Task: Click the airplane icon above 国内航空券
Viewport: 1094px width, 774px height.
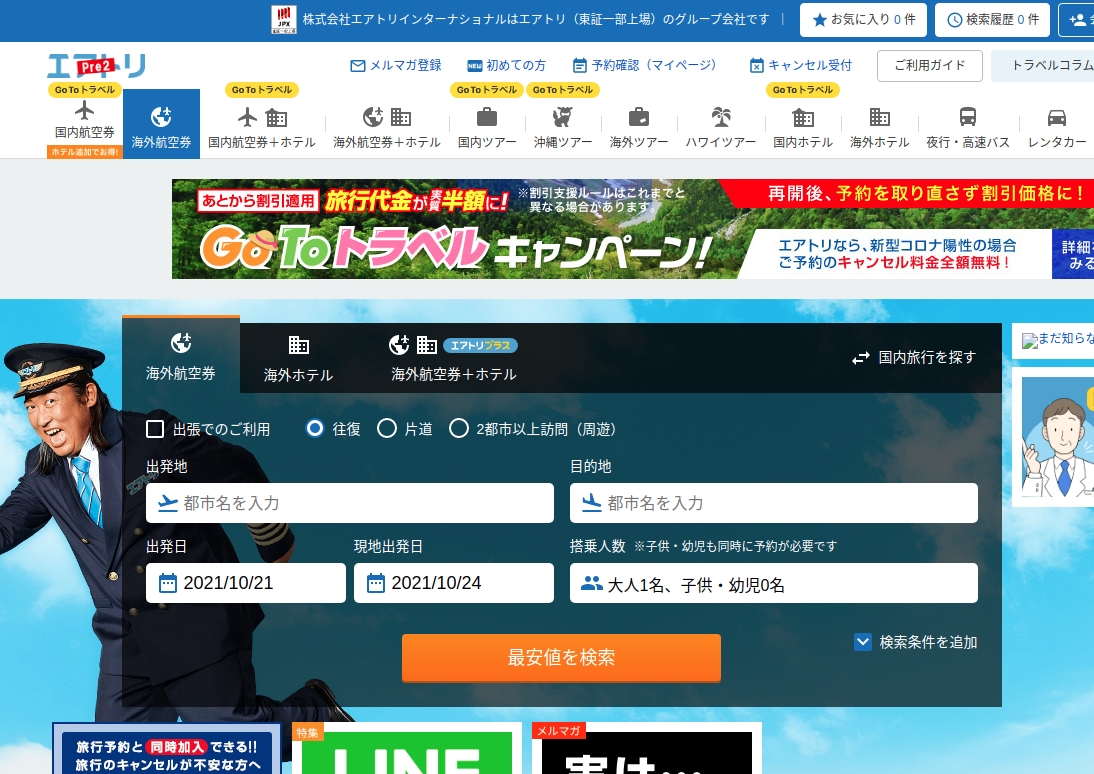Action: [84, 110]
